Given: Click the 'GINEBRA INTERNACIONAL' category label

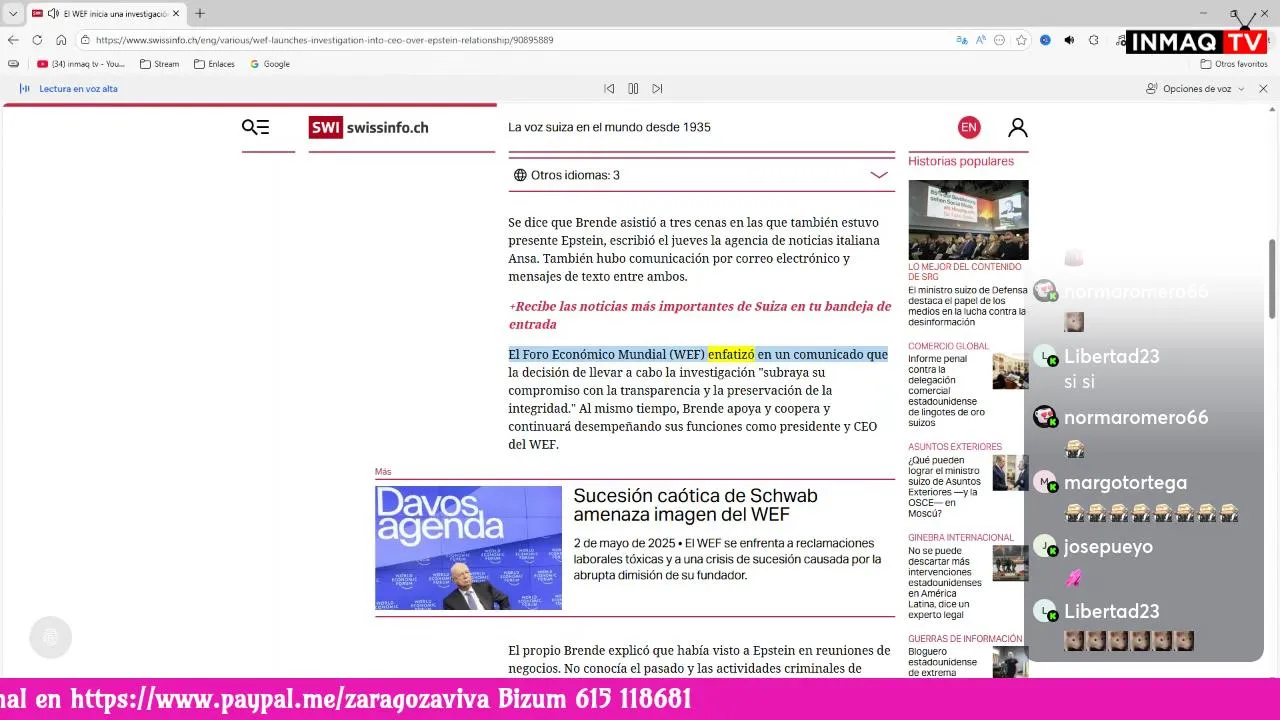Looking at the screenshot, I should point(960,537).
